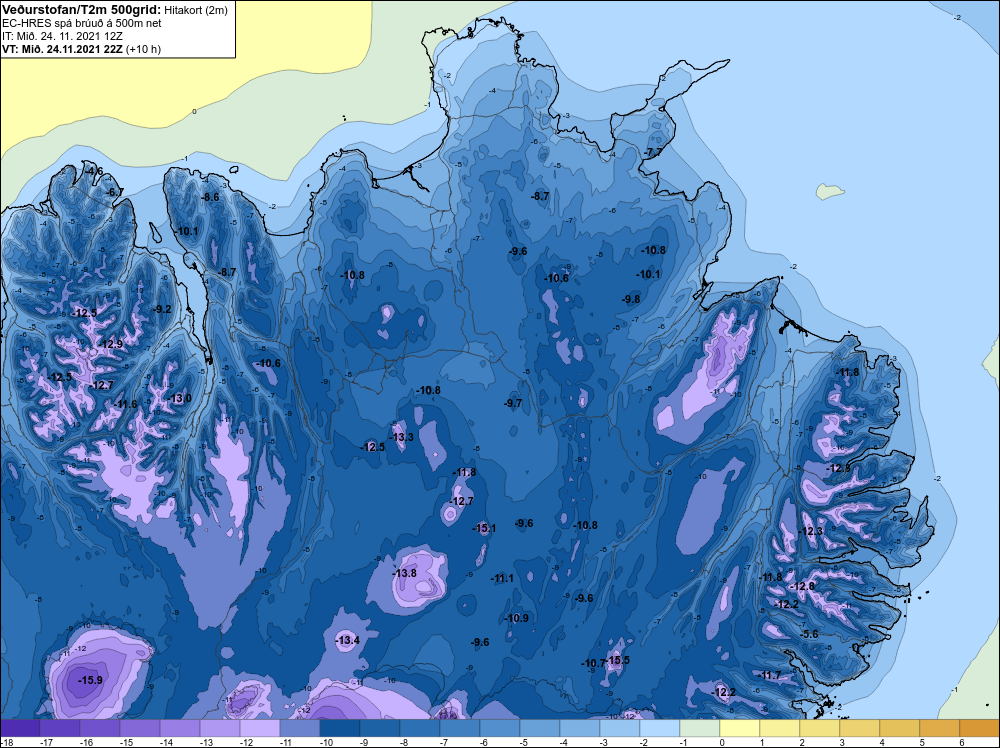Screen dimensions: 1000x748
Task: Select the -11.7 temperature reading
Action: tap(769, 675)
